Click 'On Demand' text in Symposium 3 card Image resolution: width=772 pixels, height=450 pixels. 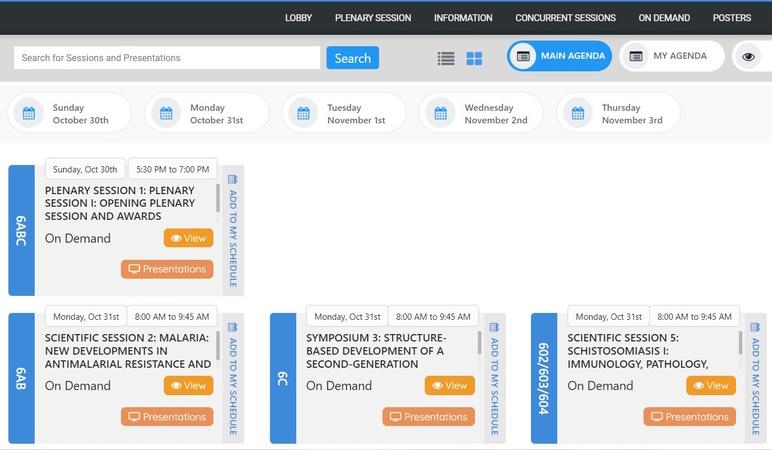pos(339,386)
